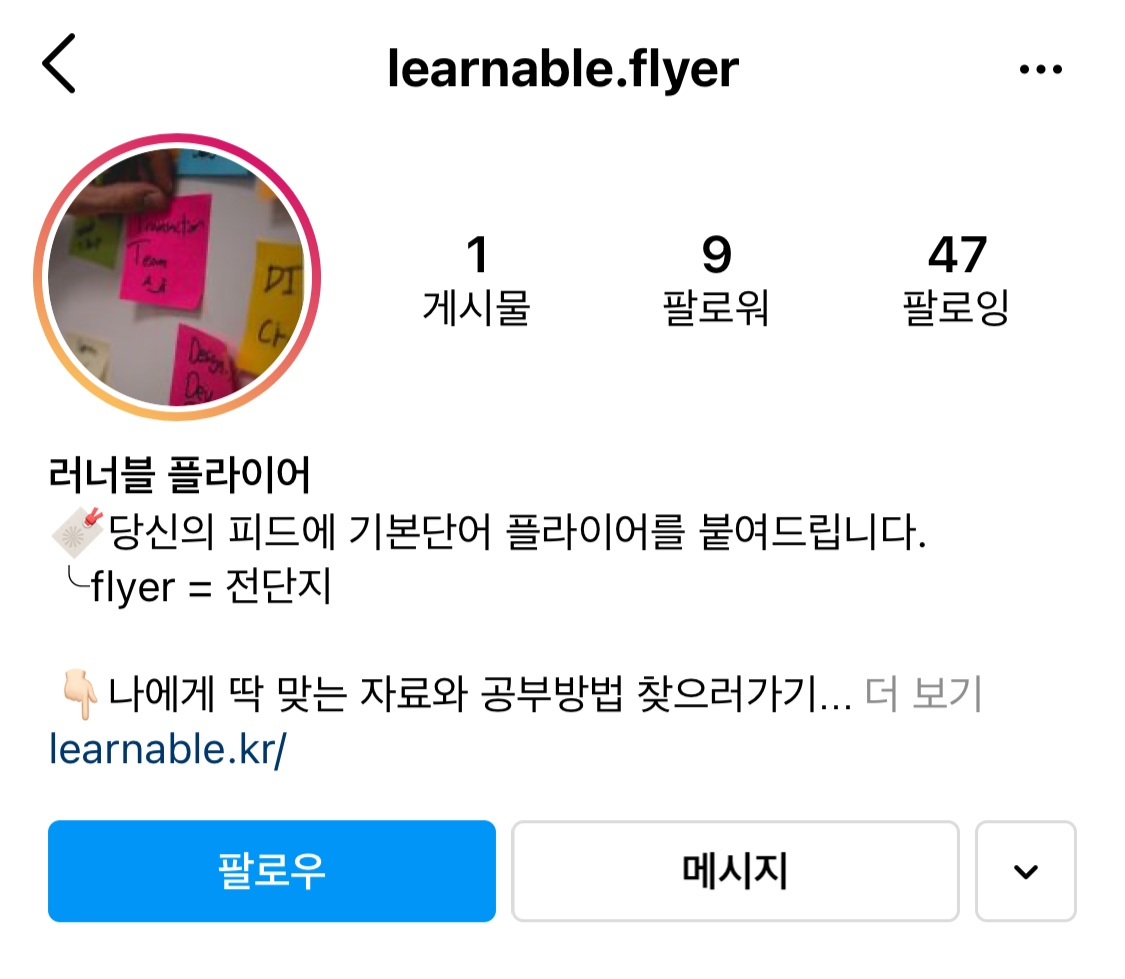Click the 메시지 message button

(x=735, y=871)
